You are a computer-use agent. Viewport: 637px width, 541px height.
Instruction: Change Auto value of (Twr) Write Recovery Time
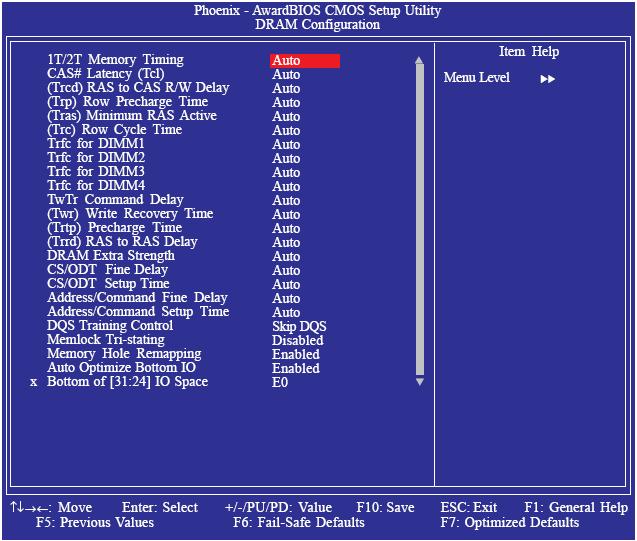(x=286, y=214)
